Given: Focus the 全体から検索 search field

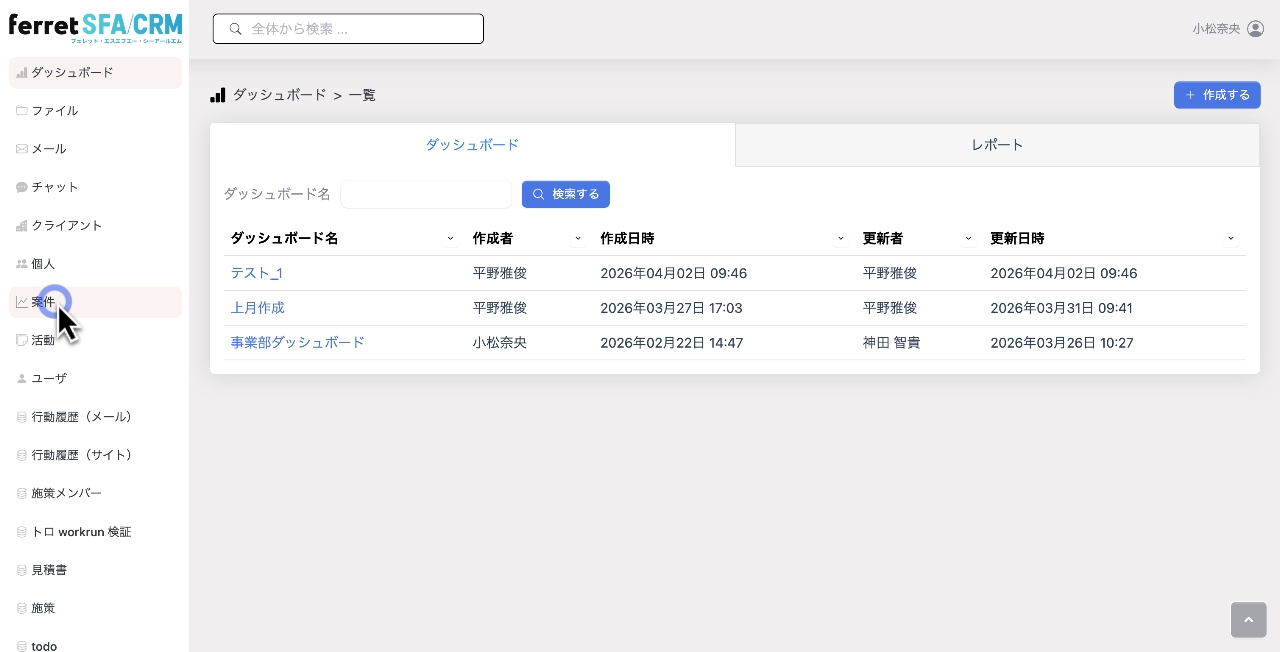Looking at the screenshot, I should tap(348, 29).
